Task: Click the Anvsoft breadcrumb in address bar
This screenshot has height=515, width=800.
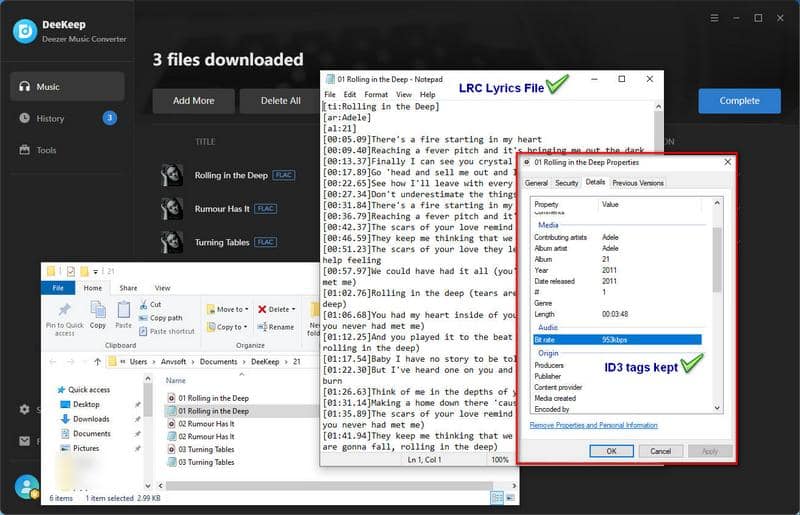Action: click(173, 361)
